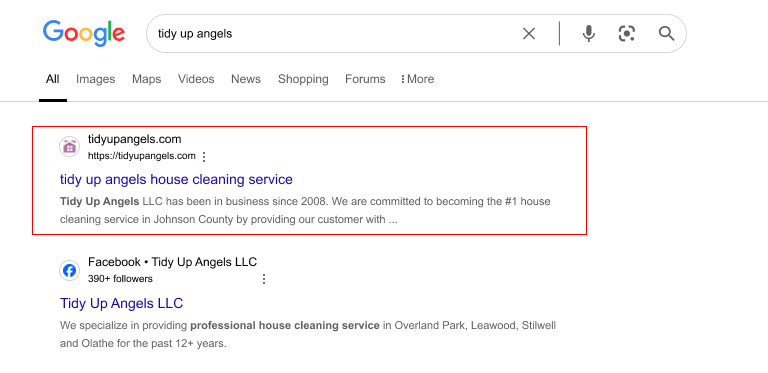This screenshot has width=768, height=373.
Task: Start voice search with microphone icon
Action: 589,34
